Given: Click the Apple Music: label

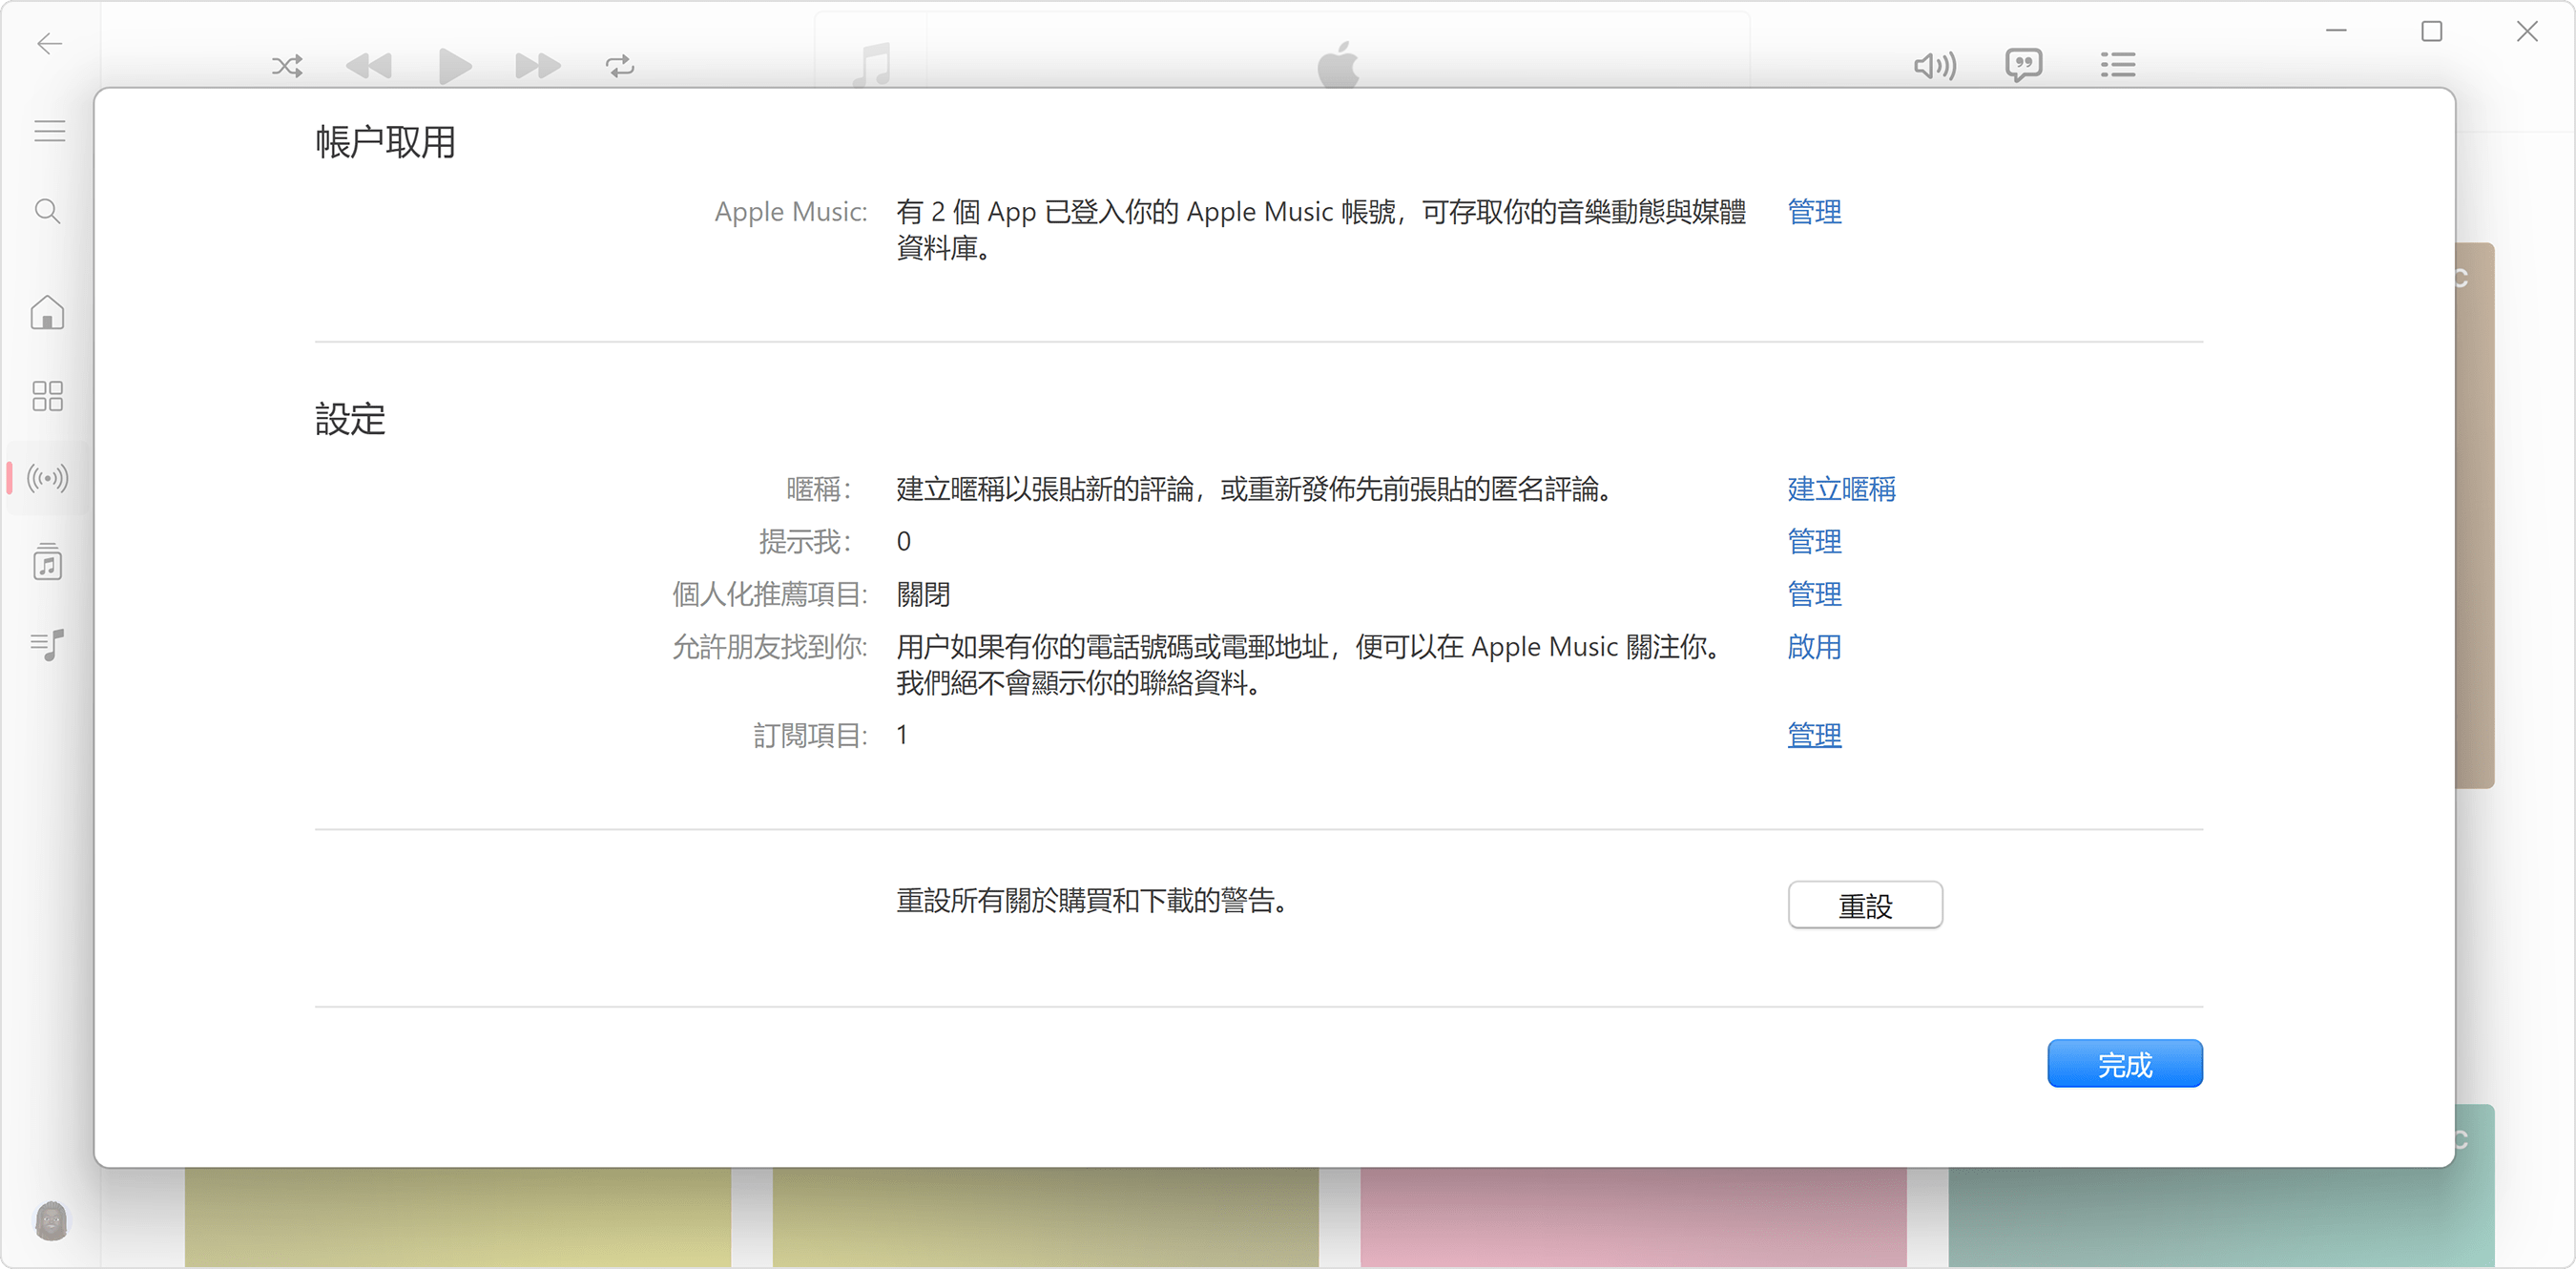Looking at the screenshot, I should [790, 212].
